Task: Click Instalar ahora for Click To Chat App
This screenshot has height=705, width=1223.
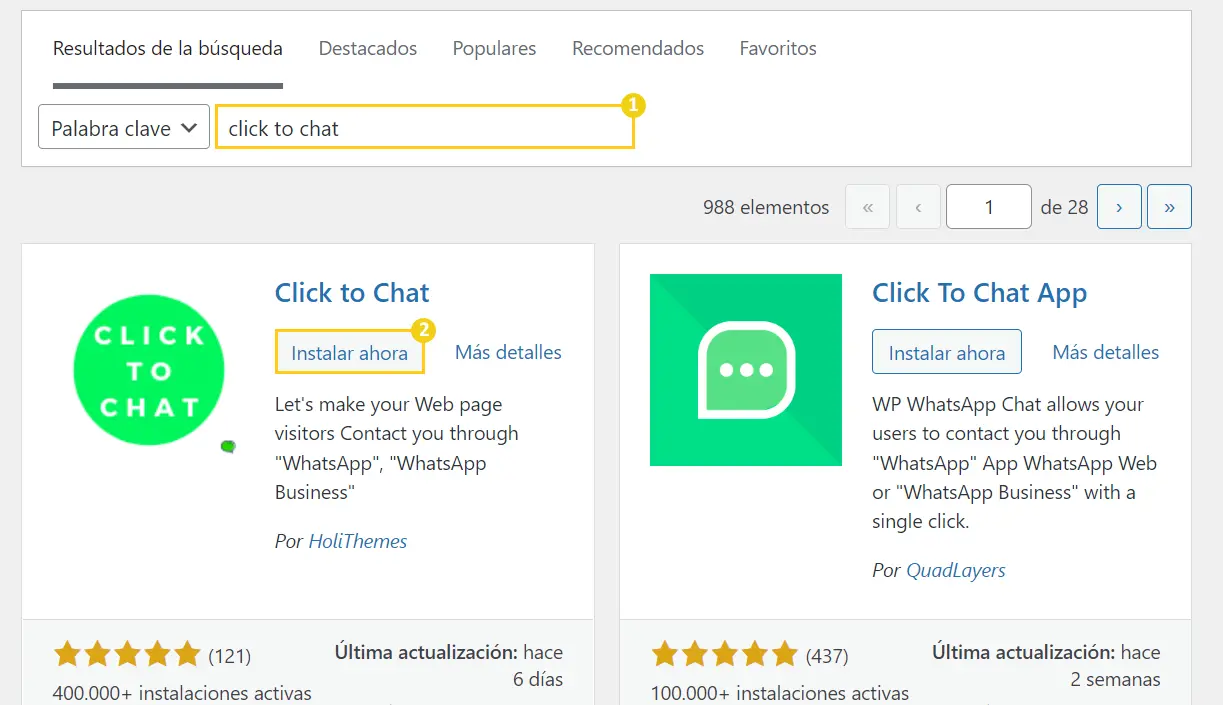Action: [947, 352]
